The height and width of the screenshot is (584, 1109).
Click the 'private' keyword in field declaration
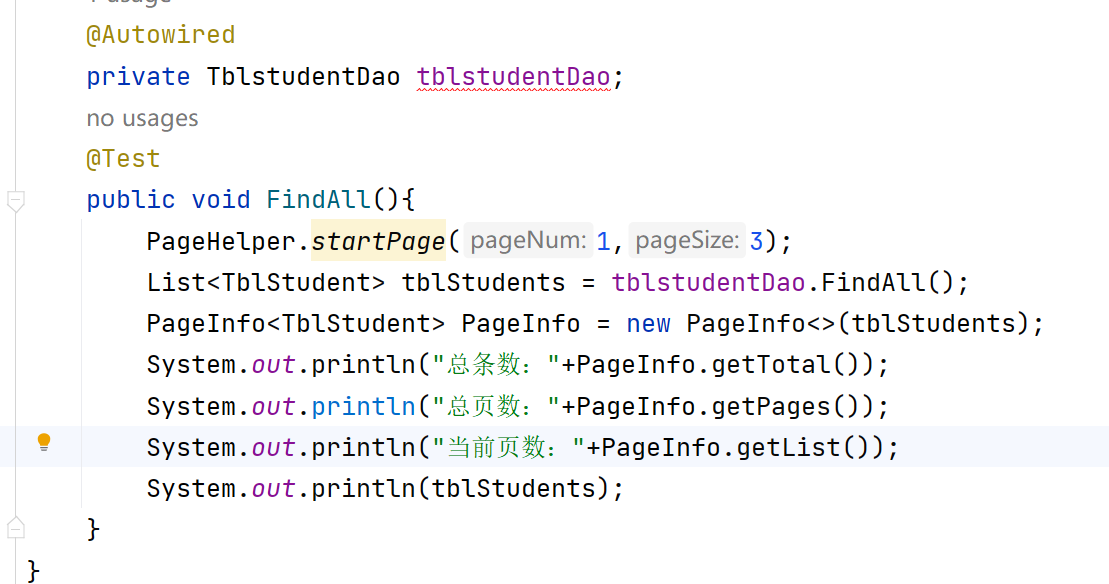coord(138,77)
